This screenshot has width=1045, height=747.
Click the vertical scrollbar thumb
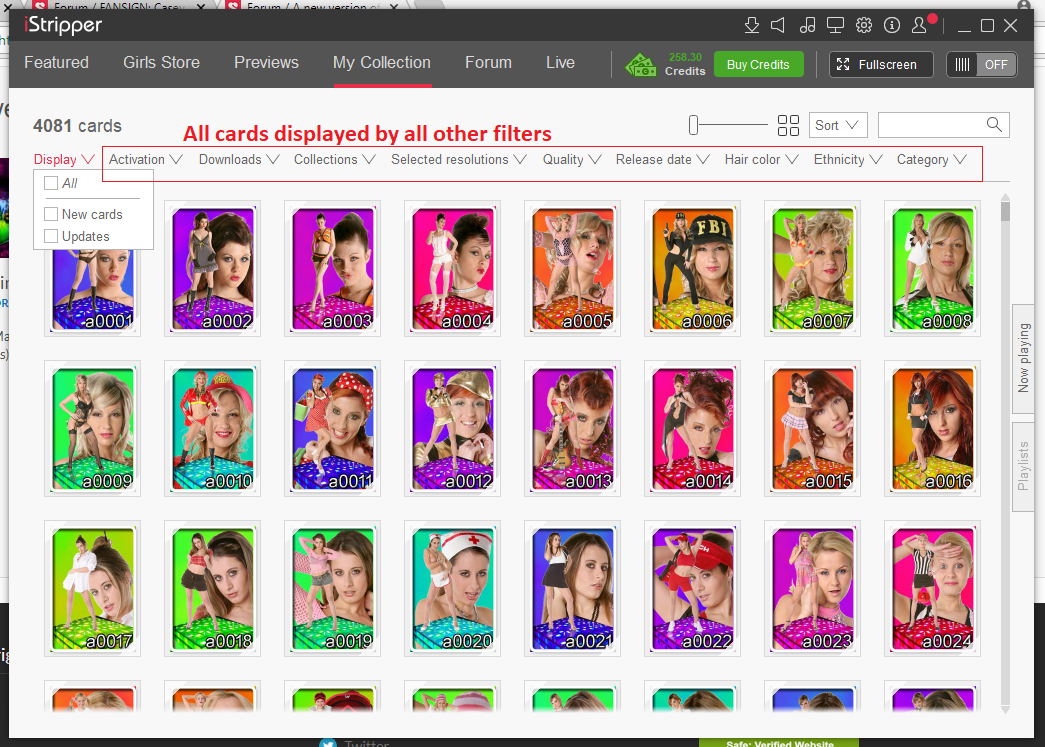coord(1005,211)
